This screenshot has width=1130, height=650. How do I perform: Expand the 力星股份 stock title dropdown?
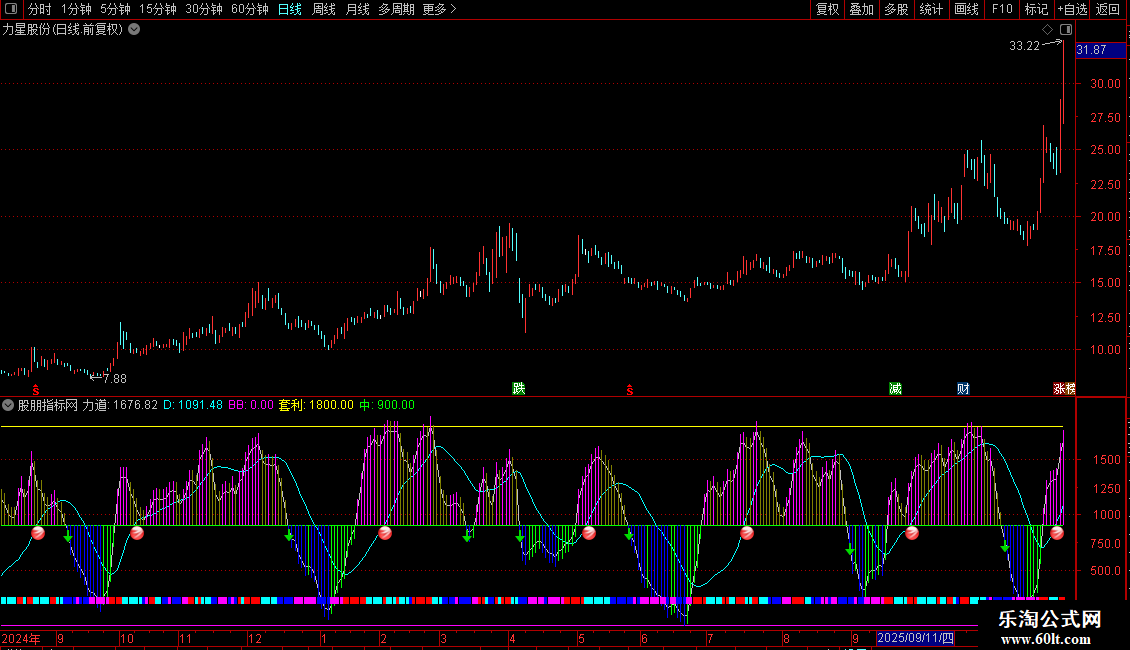(134, 29)
